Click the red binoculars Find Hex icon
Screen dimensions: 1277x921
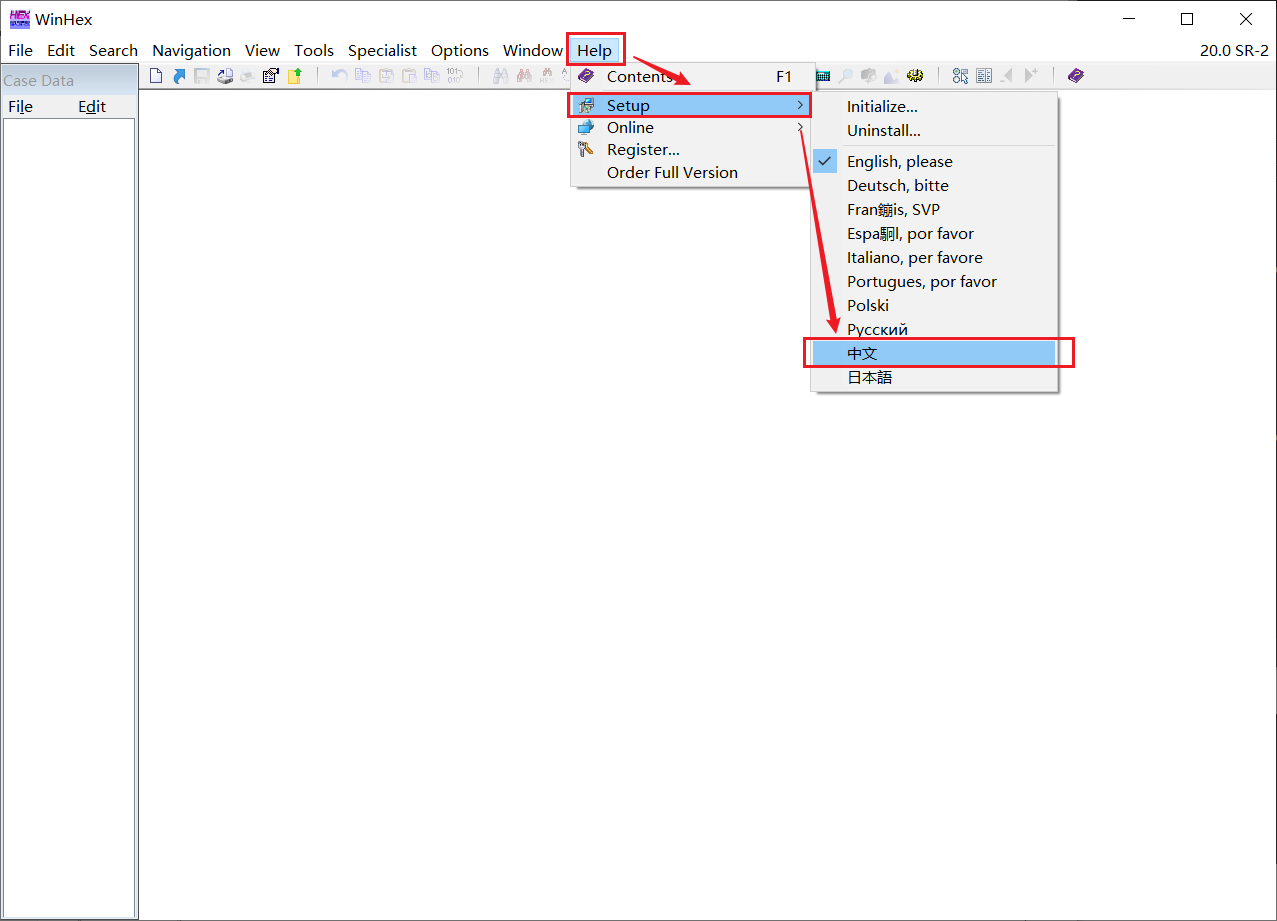[524, 76]
